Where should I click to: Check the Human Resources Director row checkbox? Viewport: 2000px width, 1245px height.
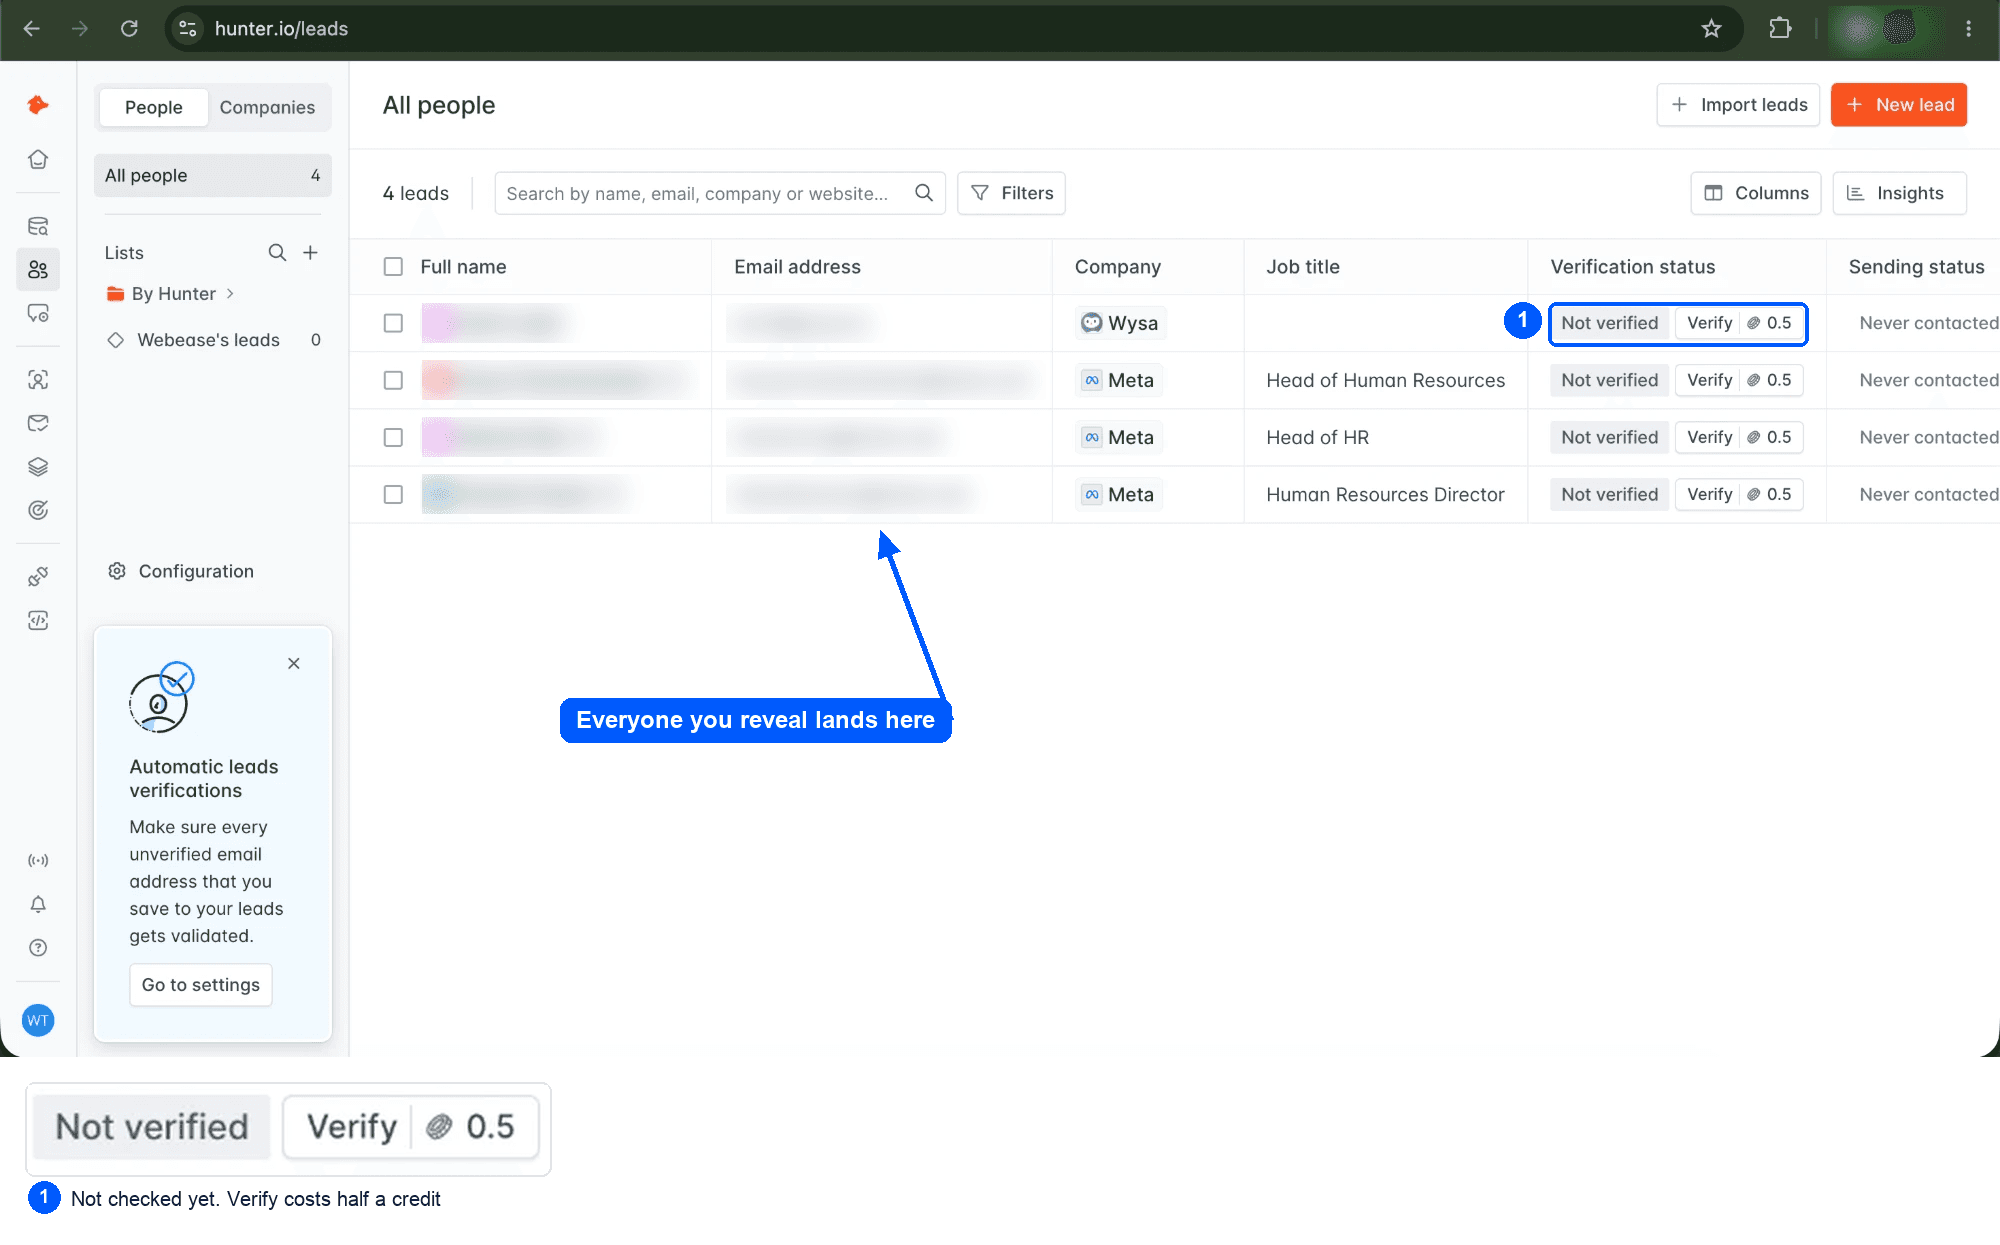click(393, 494)
